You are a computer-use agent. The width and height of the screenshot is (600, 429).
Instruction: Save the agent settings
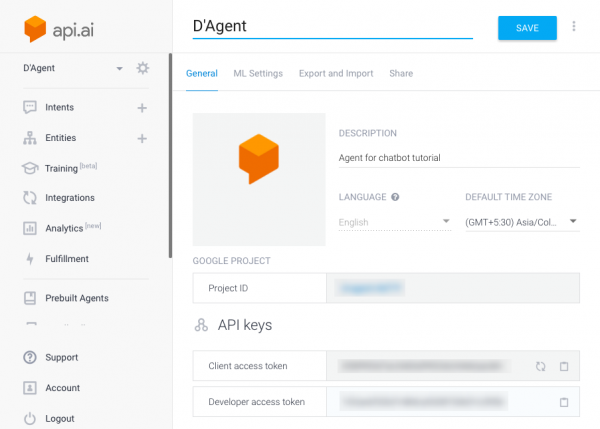coord(527,28)
